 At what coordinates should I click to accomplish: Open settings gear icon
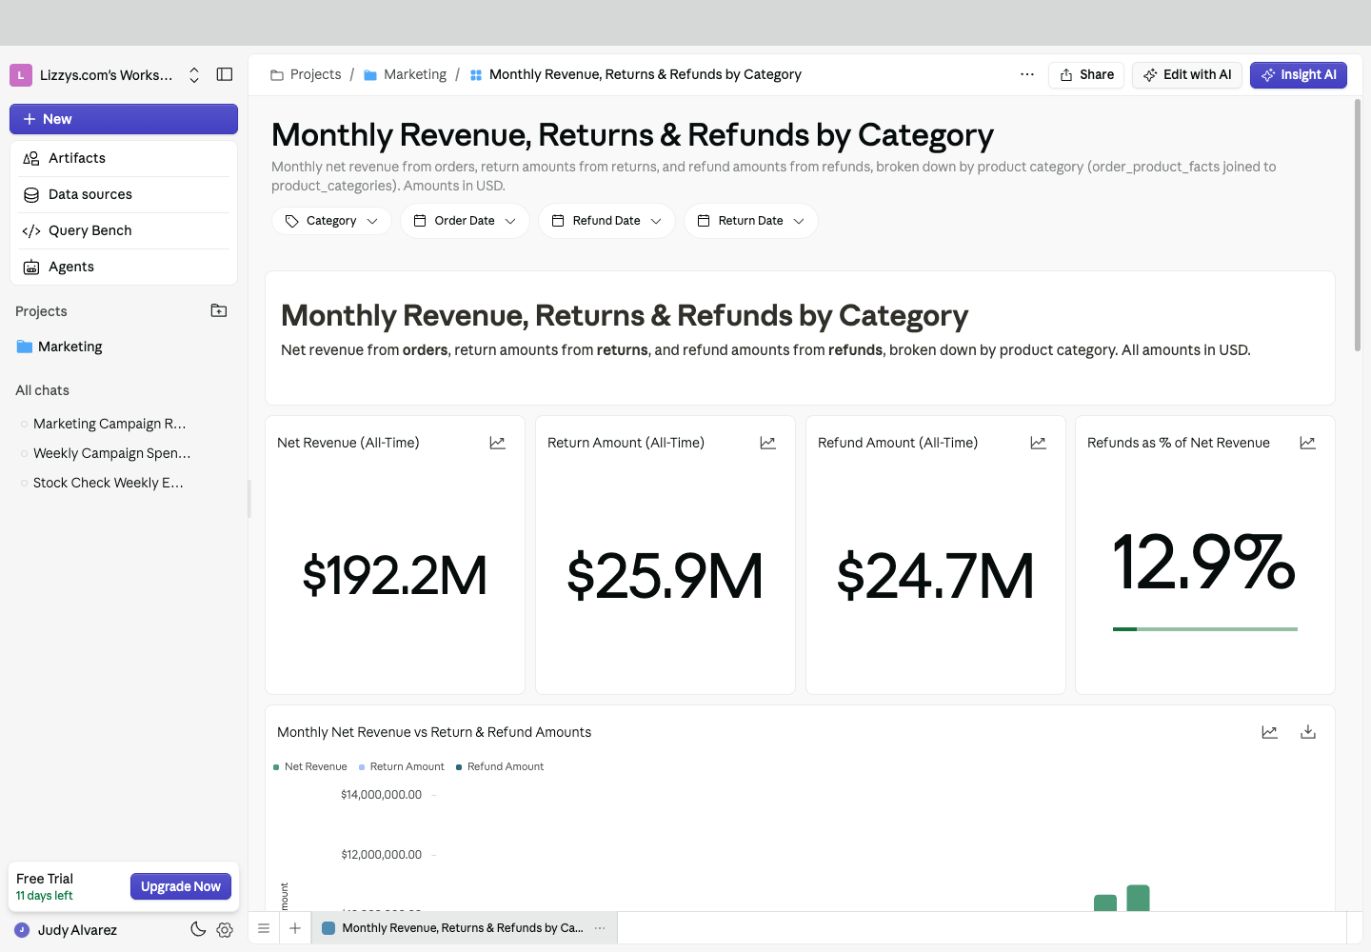(225, 930)
